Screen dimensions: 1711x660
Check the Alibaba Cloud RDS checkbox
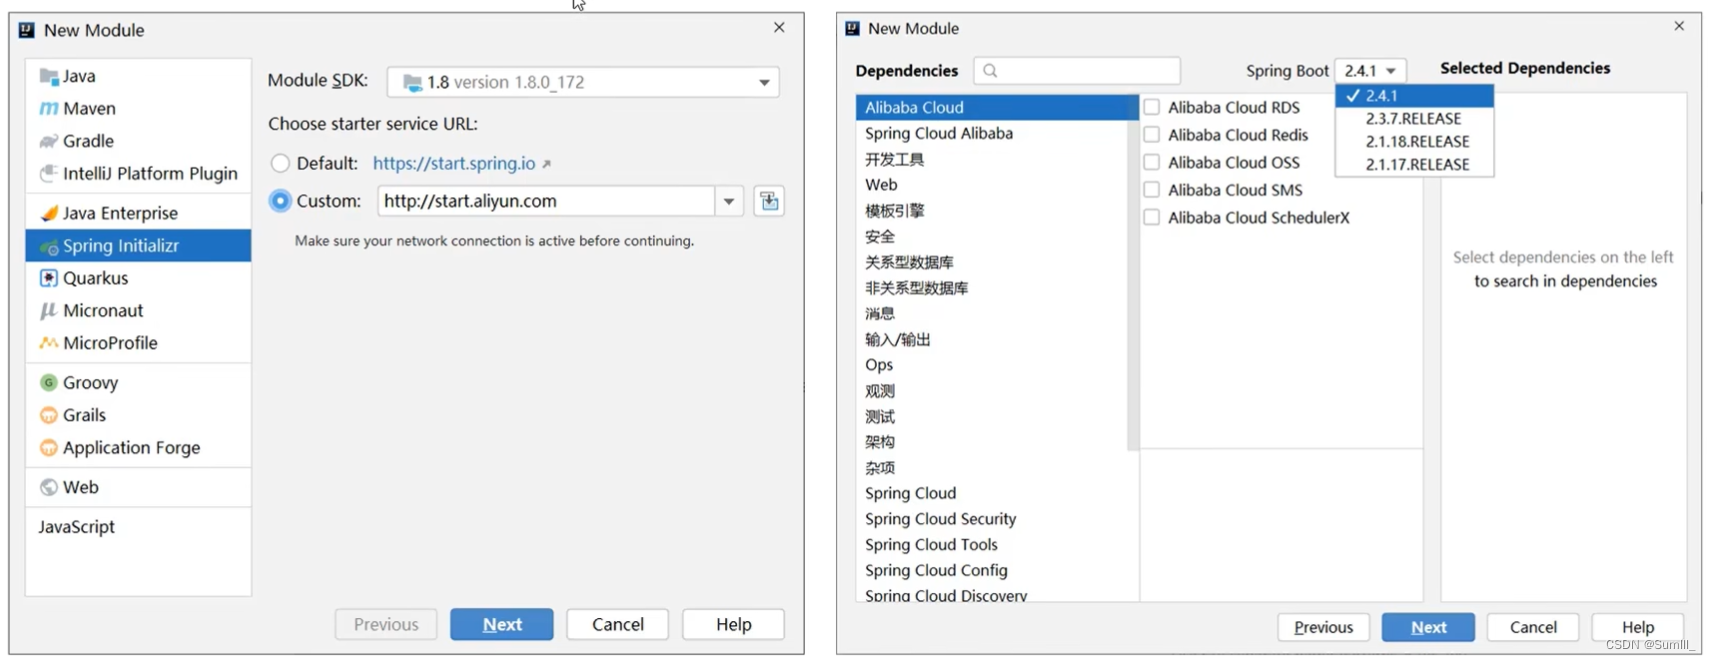tap(1152, 107)
